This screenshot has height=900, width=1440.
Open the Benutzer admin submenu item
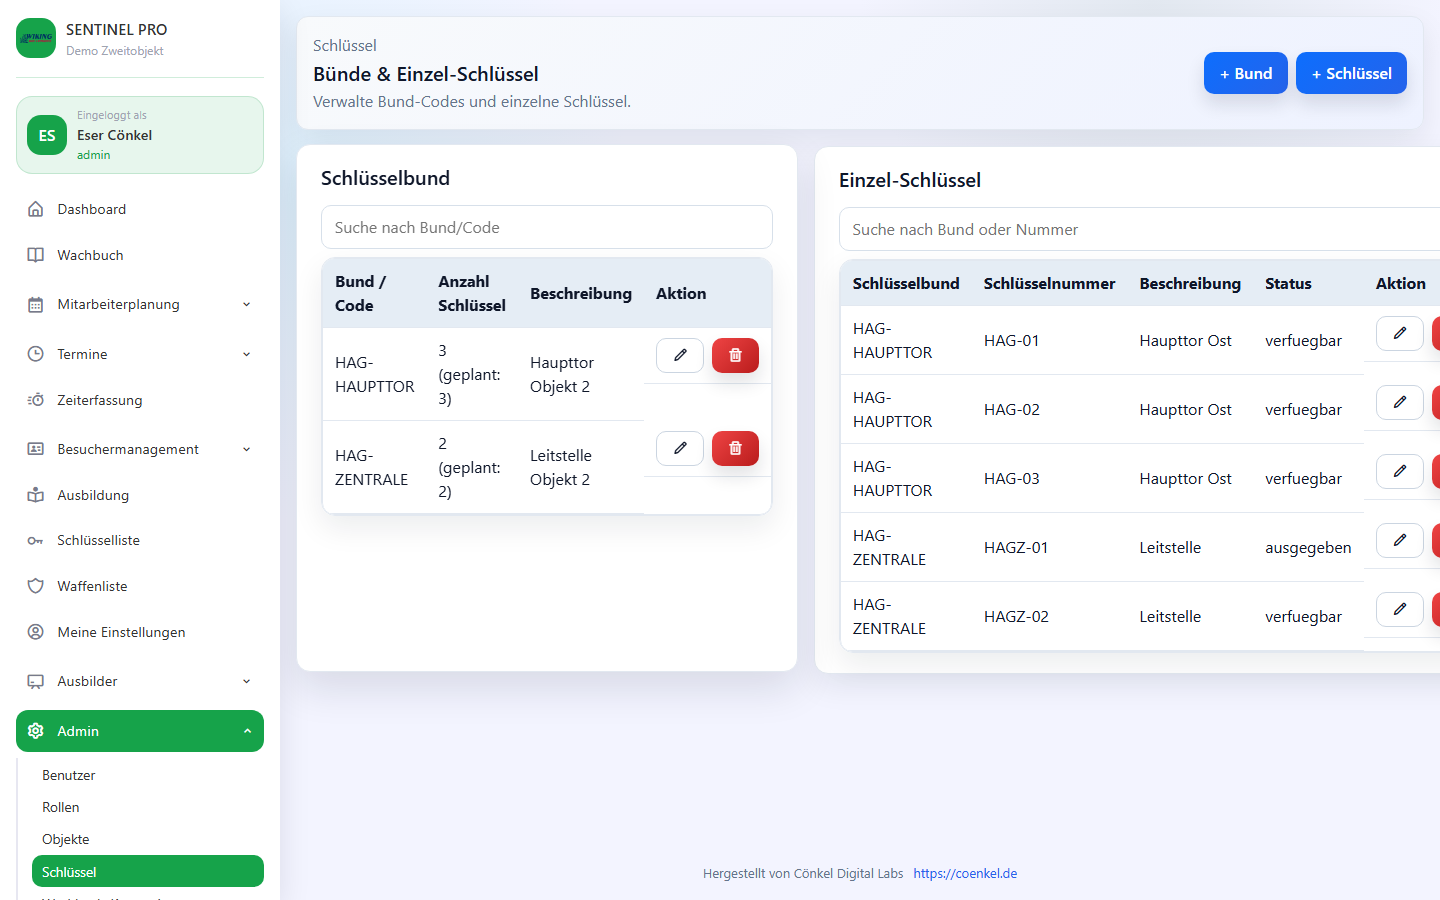[69, 775]
